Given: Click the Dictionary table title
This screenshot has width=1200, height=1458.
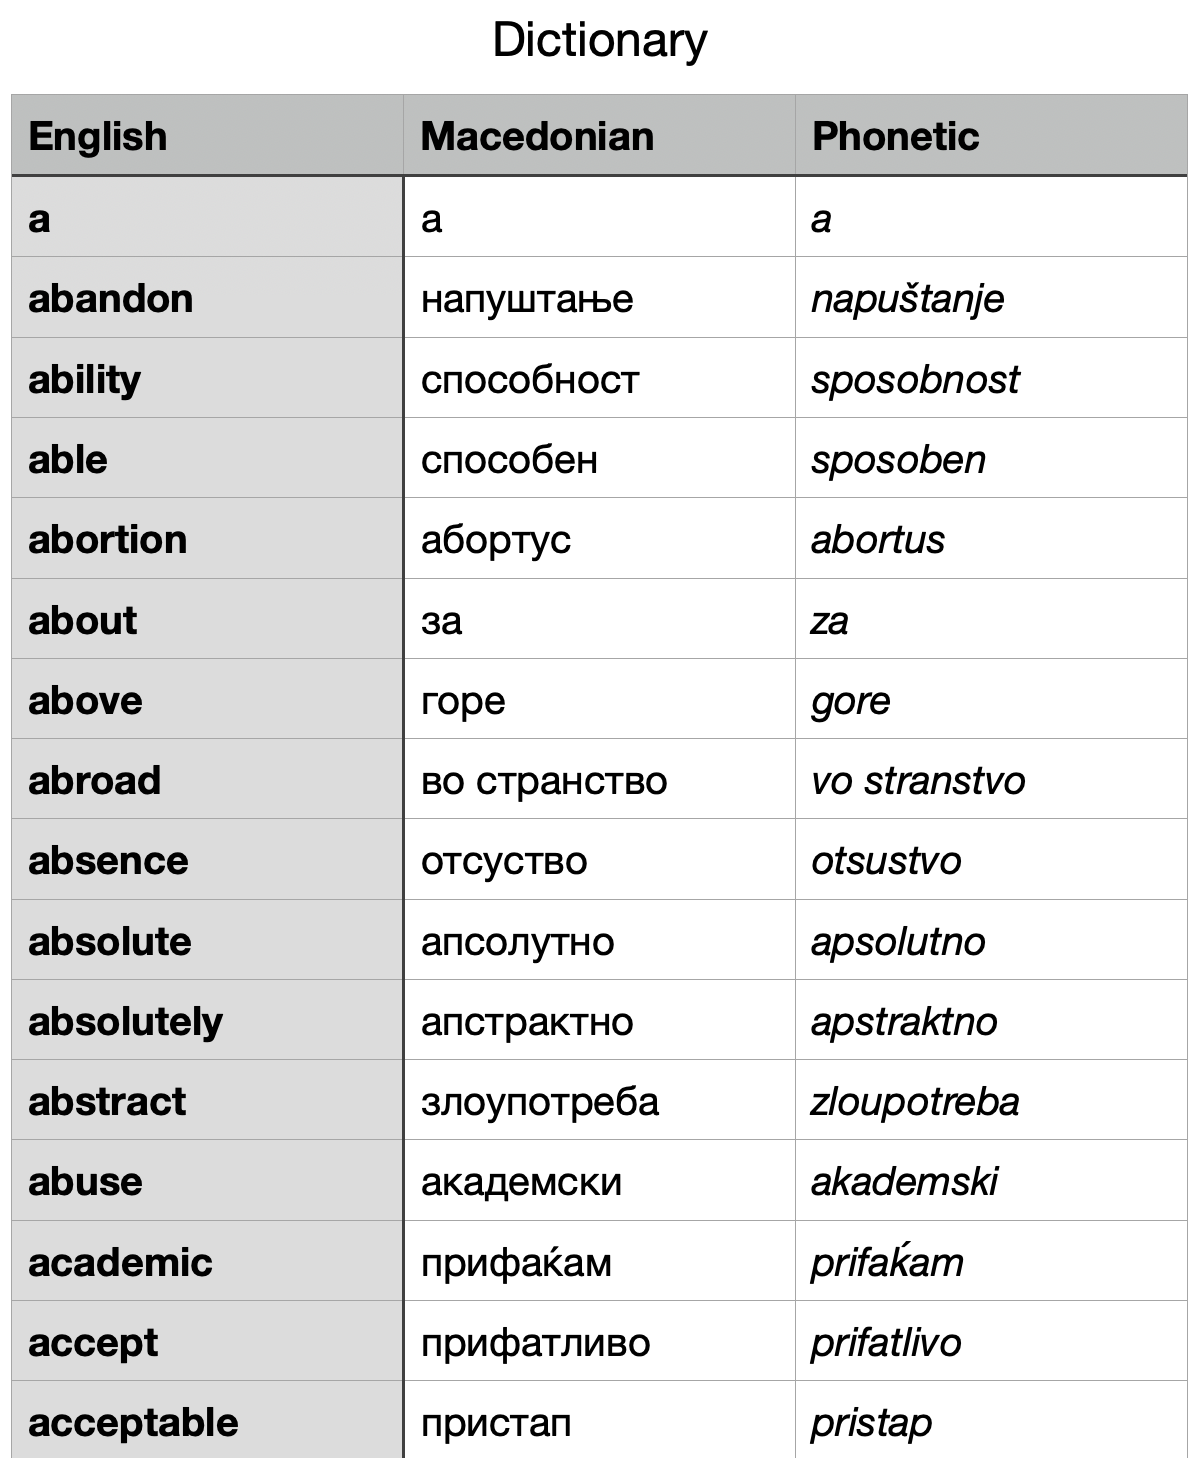Looking at the screenshot, I should click(x=599, y=41).
